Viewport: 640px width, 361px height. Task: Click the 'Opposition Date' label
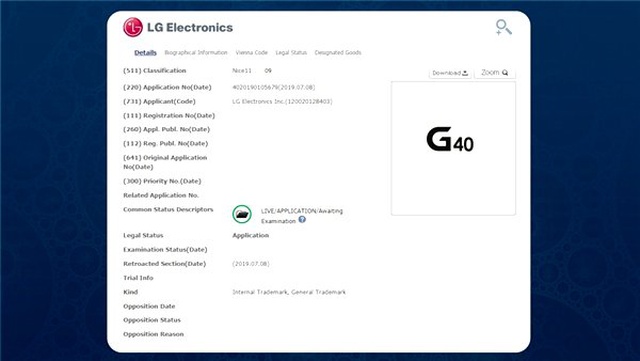[x=149, y=306]
